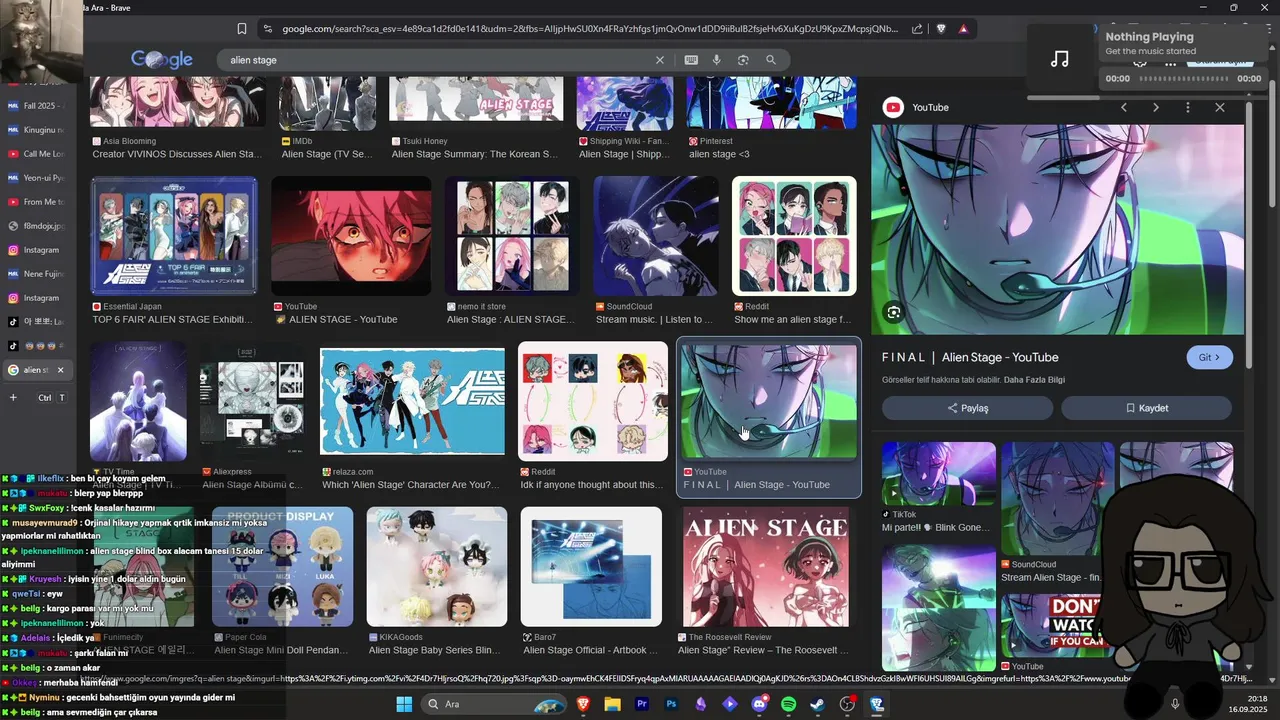
Task: Open site settings icon beside the URL
Action: click(266, 29)
